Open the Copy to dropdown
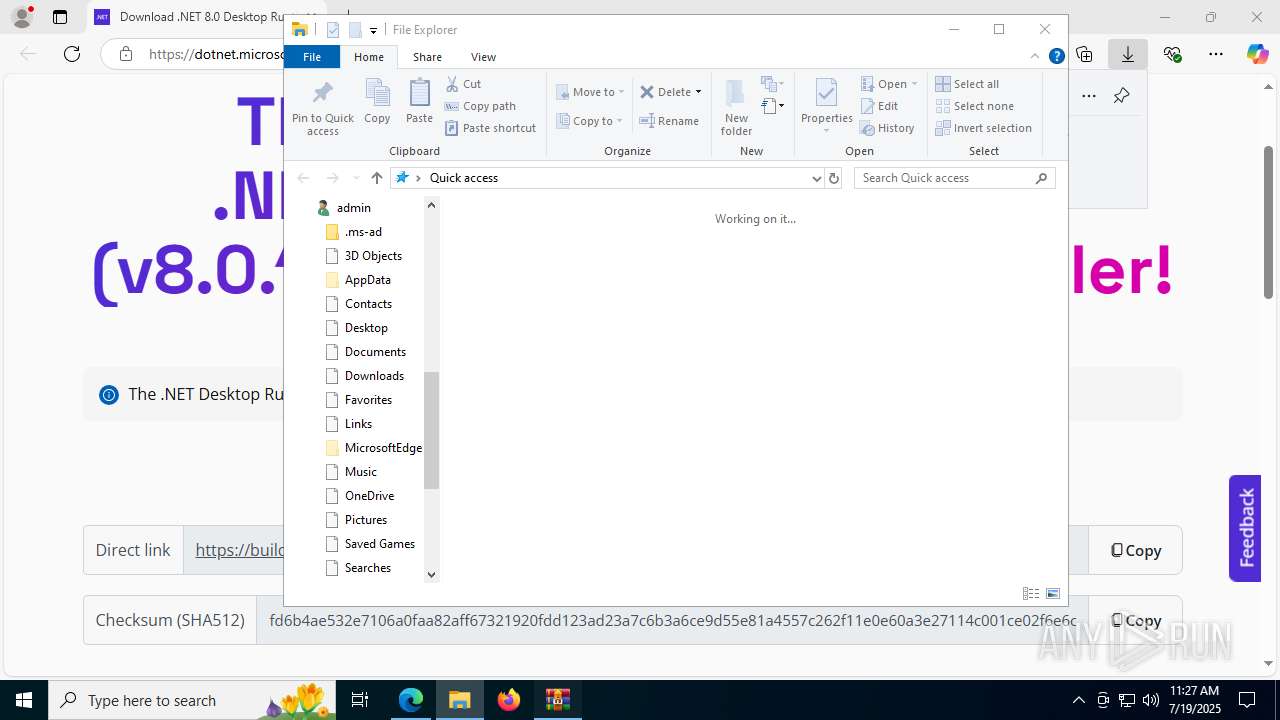 pos(589,121)
